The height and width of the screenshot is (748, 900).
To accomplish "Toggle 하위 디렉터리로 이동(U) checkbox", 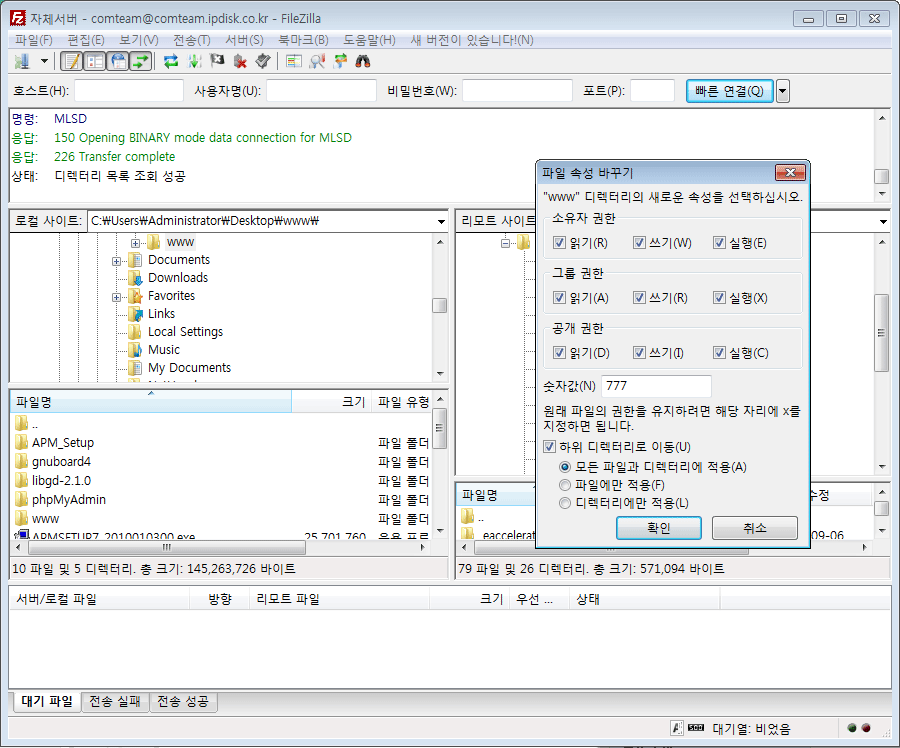I will (x=549, y=447).
